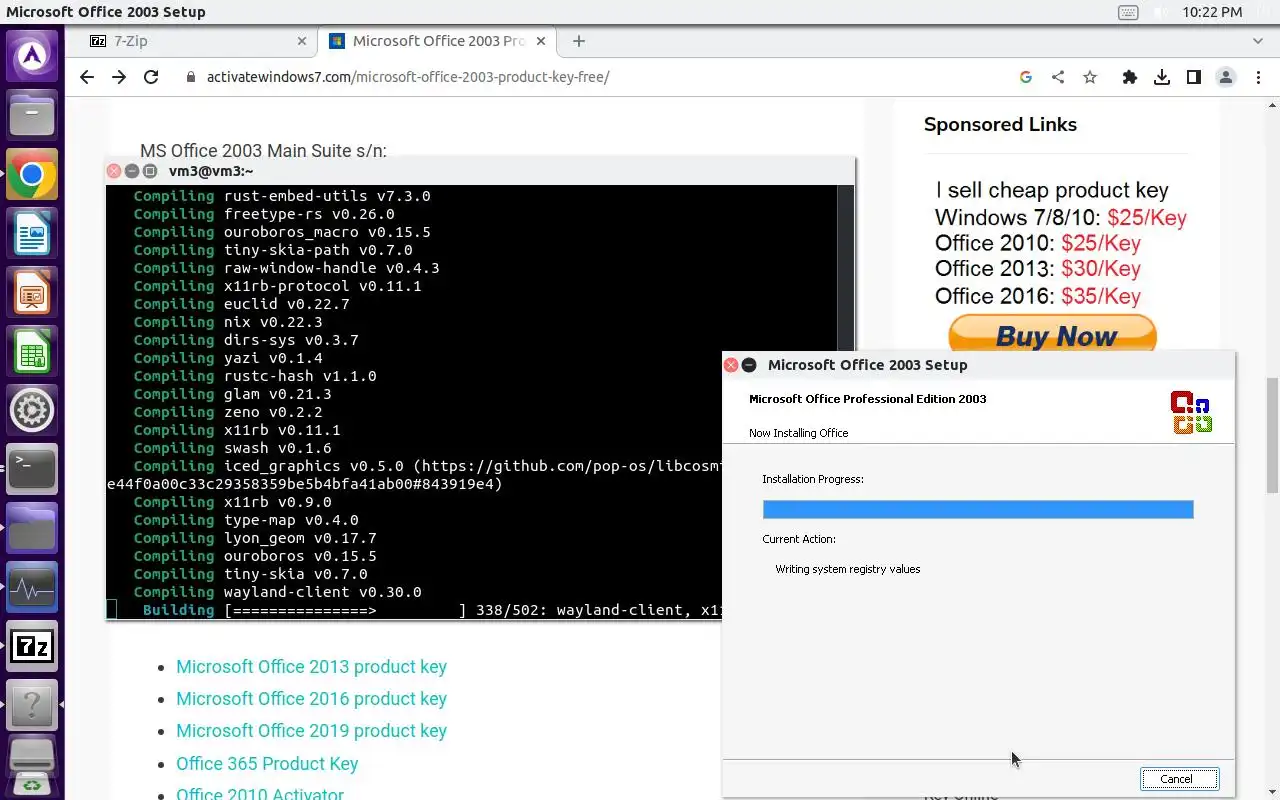Open Microsoft Office 2013 product key link
The image size is (1280, 800).
click(x=311, y=667)
